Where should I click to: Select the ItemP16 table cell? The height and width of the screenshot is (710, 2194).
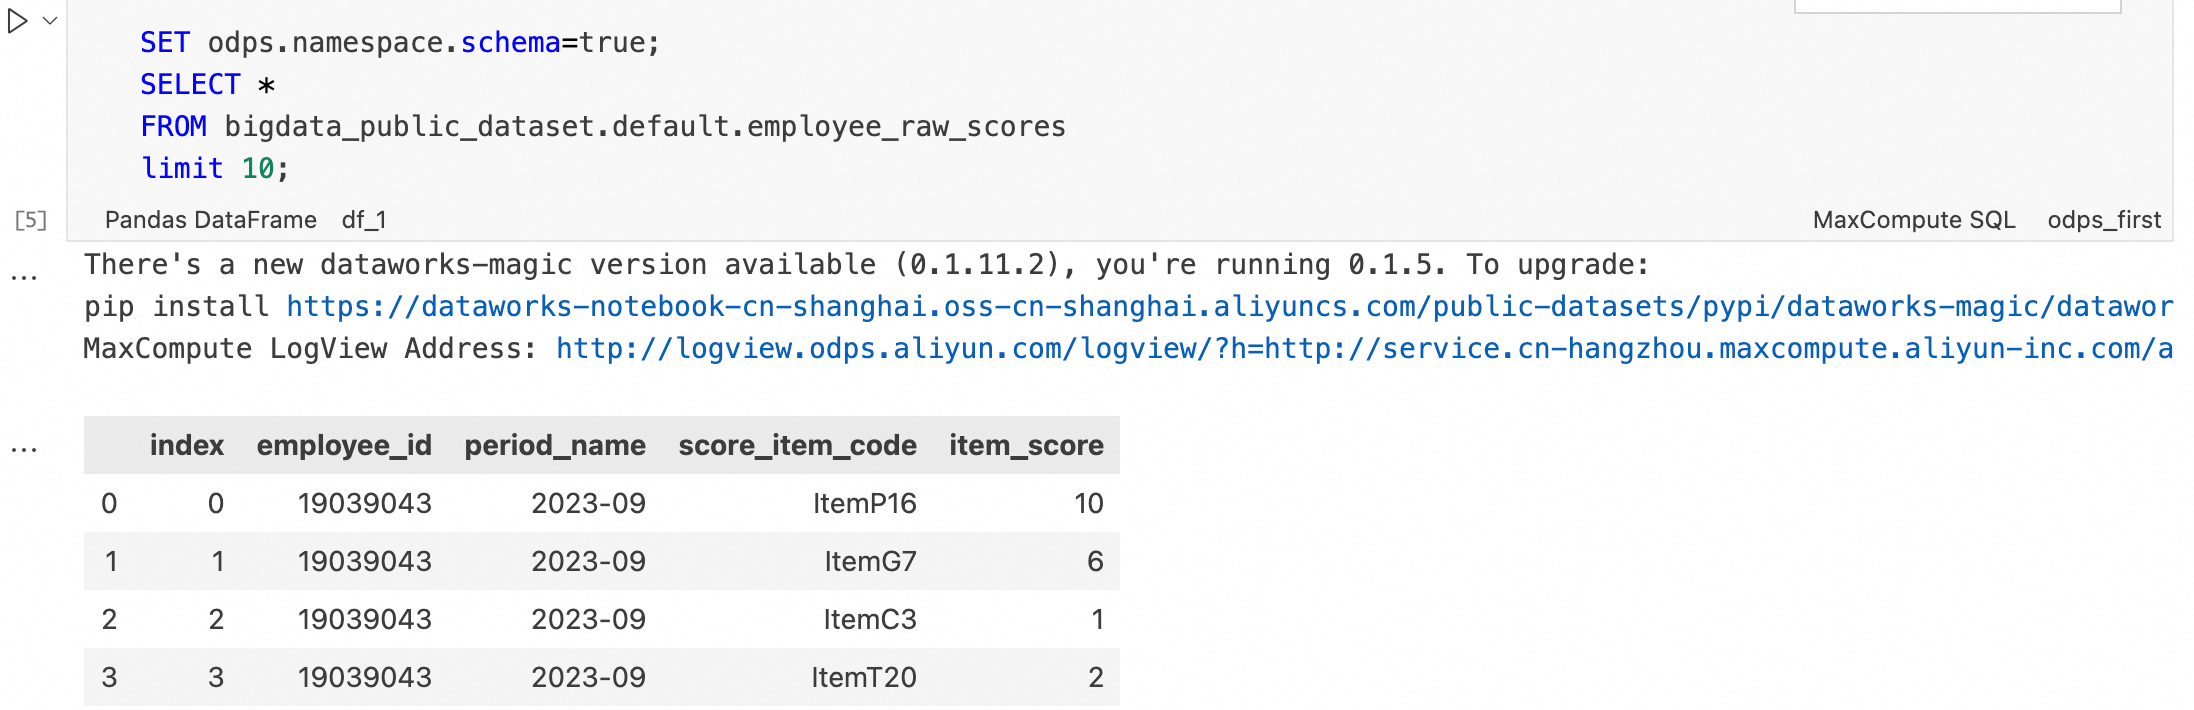tap(864, 503)
